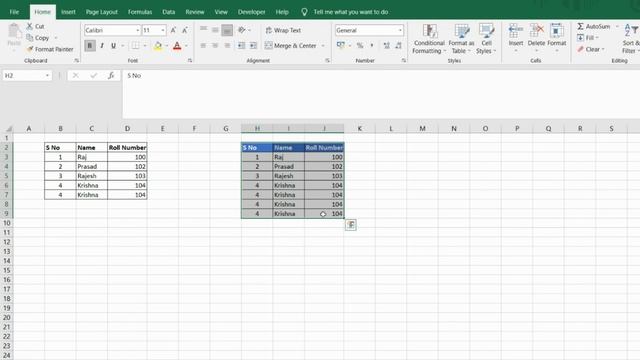The width and height of the screenshot is (640, 360).
Task: Toggle Align Left
Action: (203, 46)
